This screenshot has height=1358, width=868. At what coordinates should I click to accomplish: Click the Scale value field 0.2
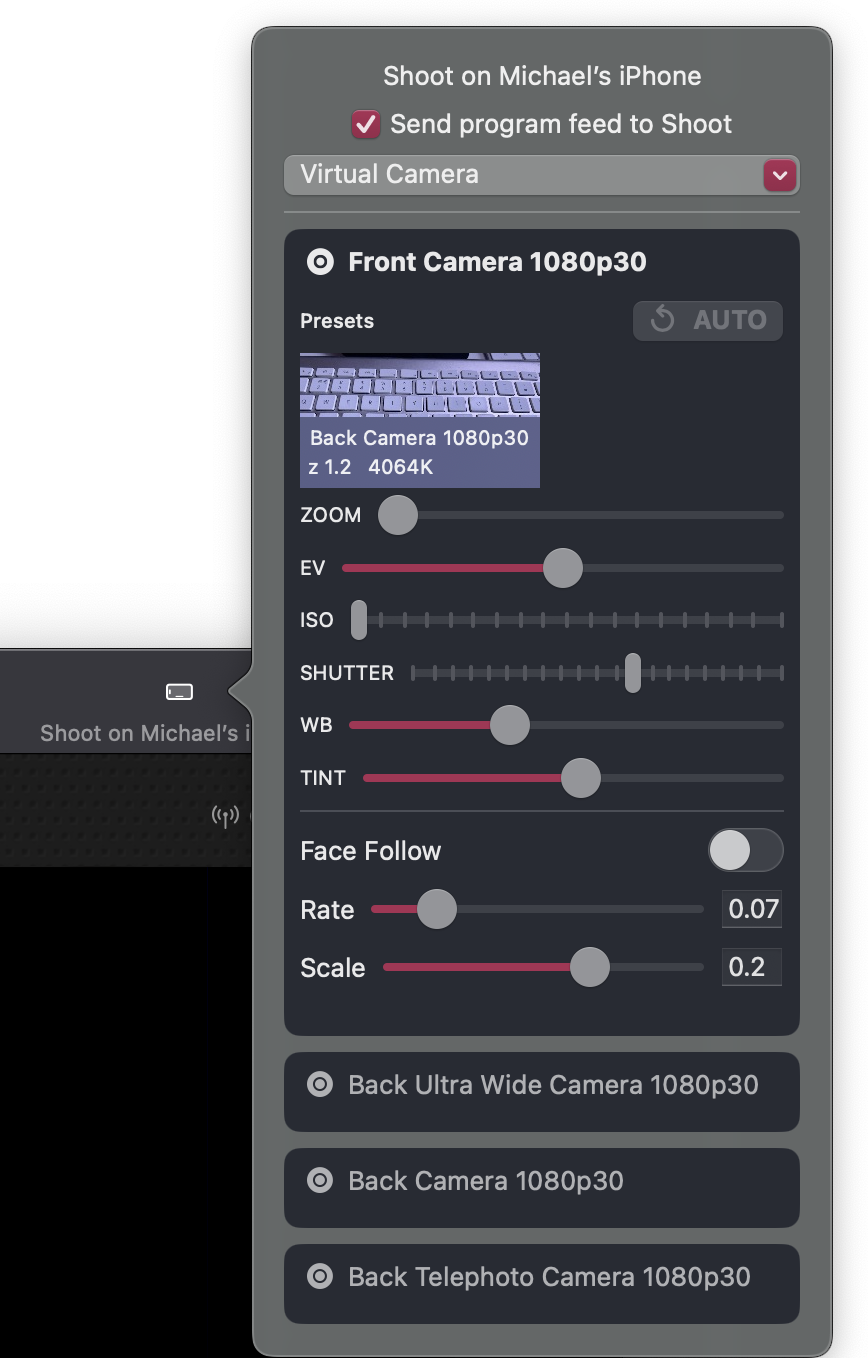click(752, 967)
